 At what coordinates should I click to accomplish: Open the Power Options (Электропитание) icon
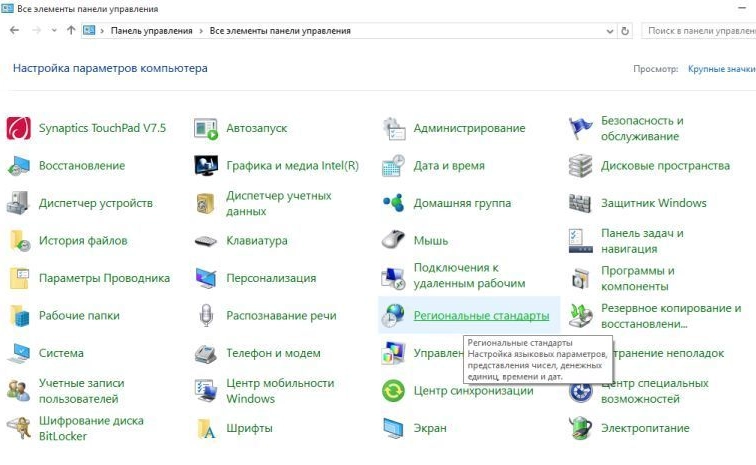click(581, 428)
